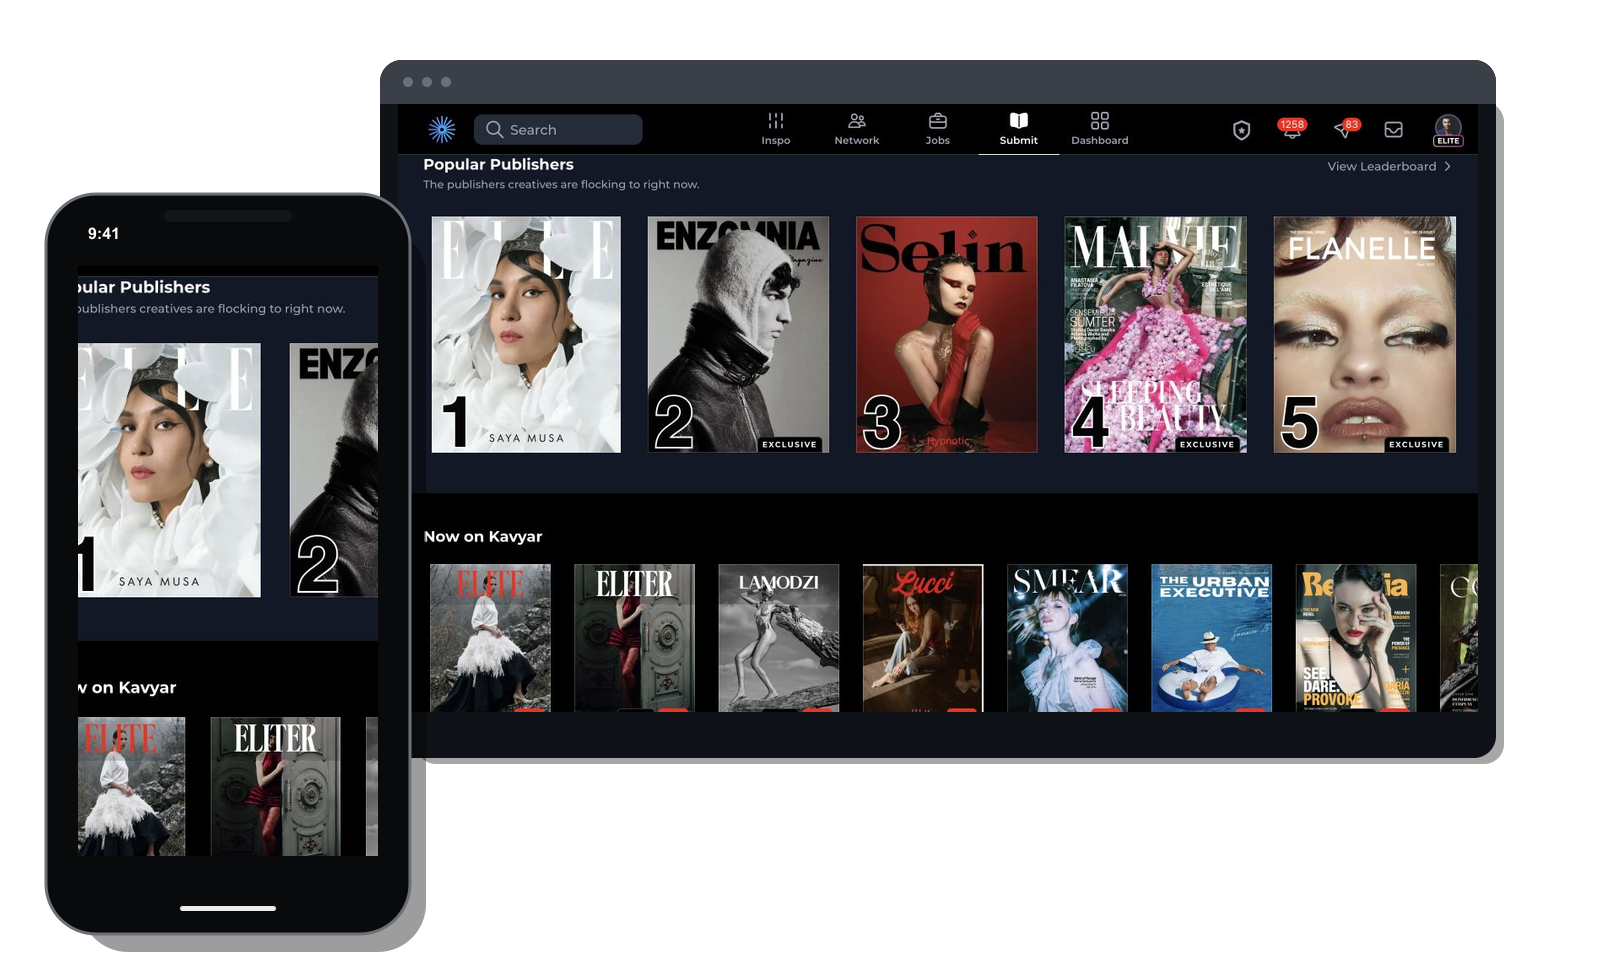Select the LAMODZI magazine cover

coord(778,638)
